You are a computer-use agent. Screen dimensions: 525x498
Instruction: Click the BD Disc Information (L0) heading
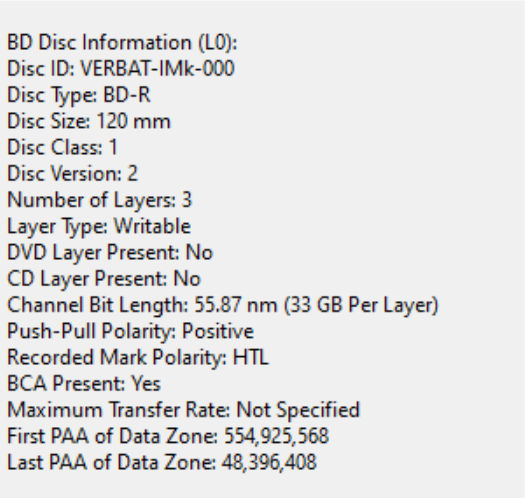point(122,43)
